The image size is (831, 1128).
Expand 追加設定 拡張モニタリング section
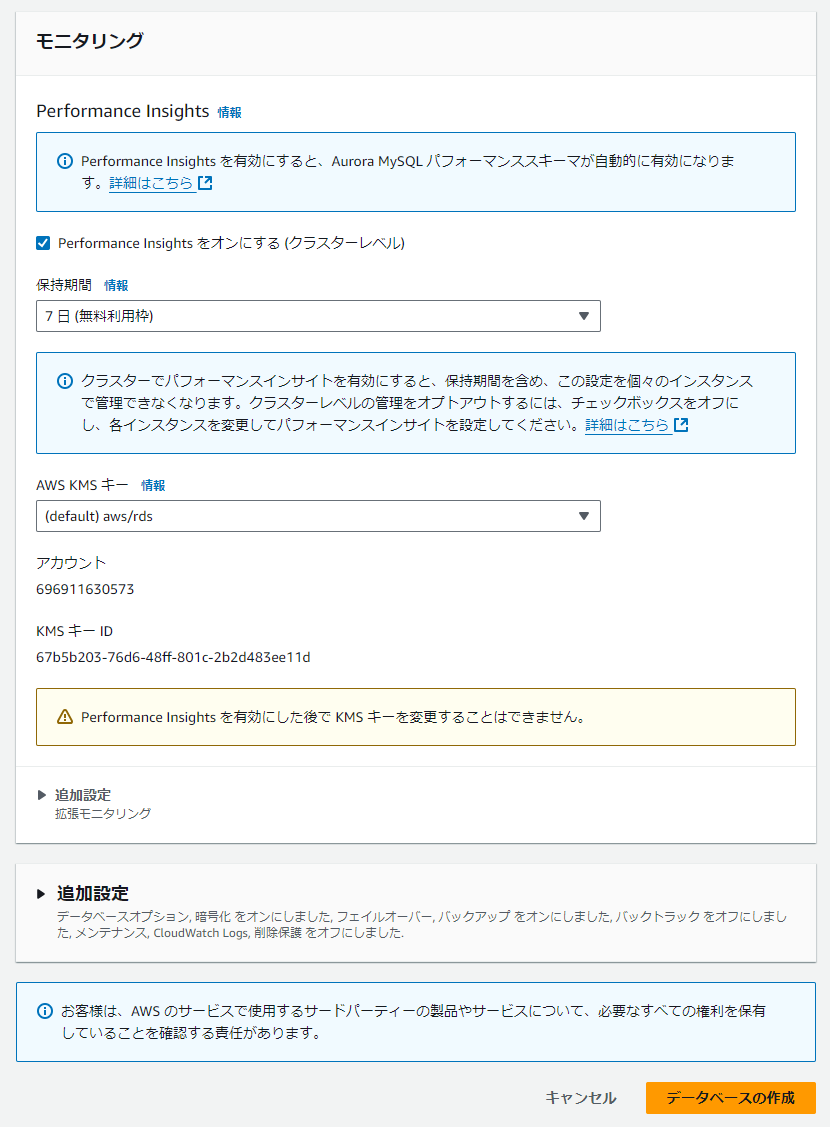click(x=42, y=795)
